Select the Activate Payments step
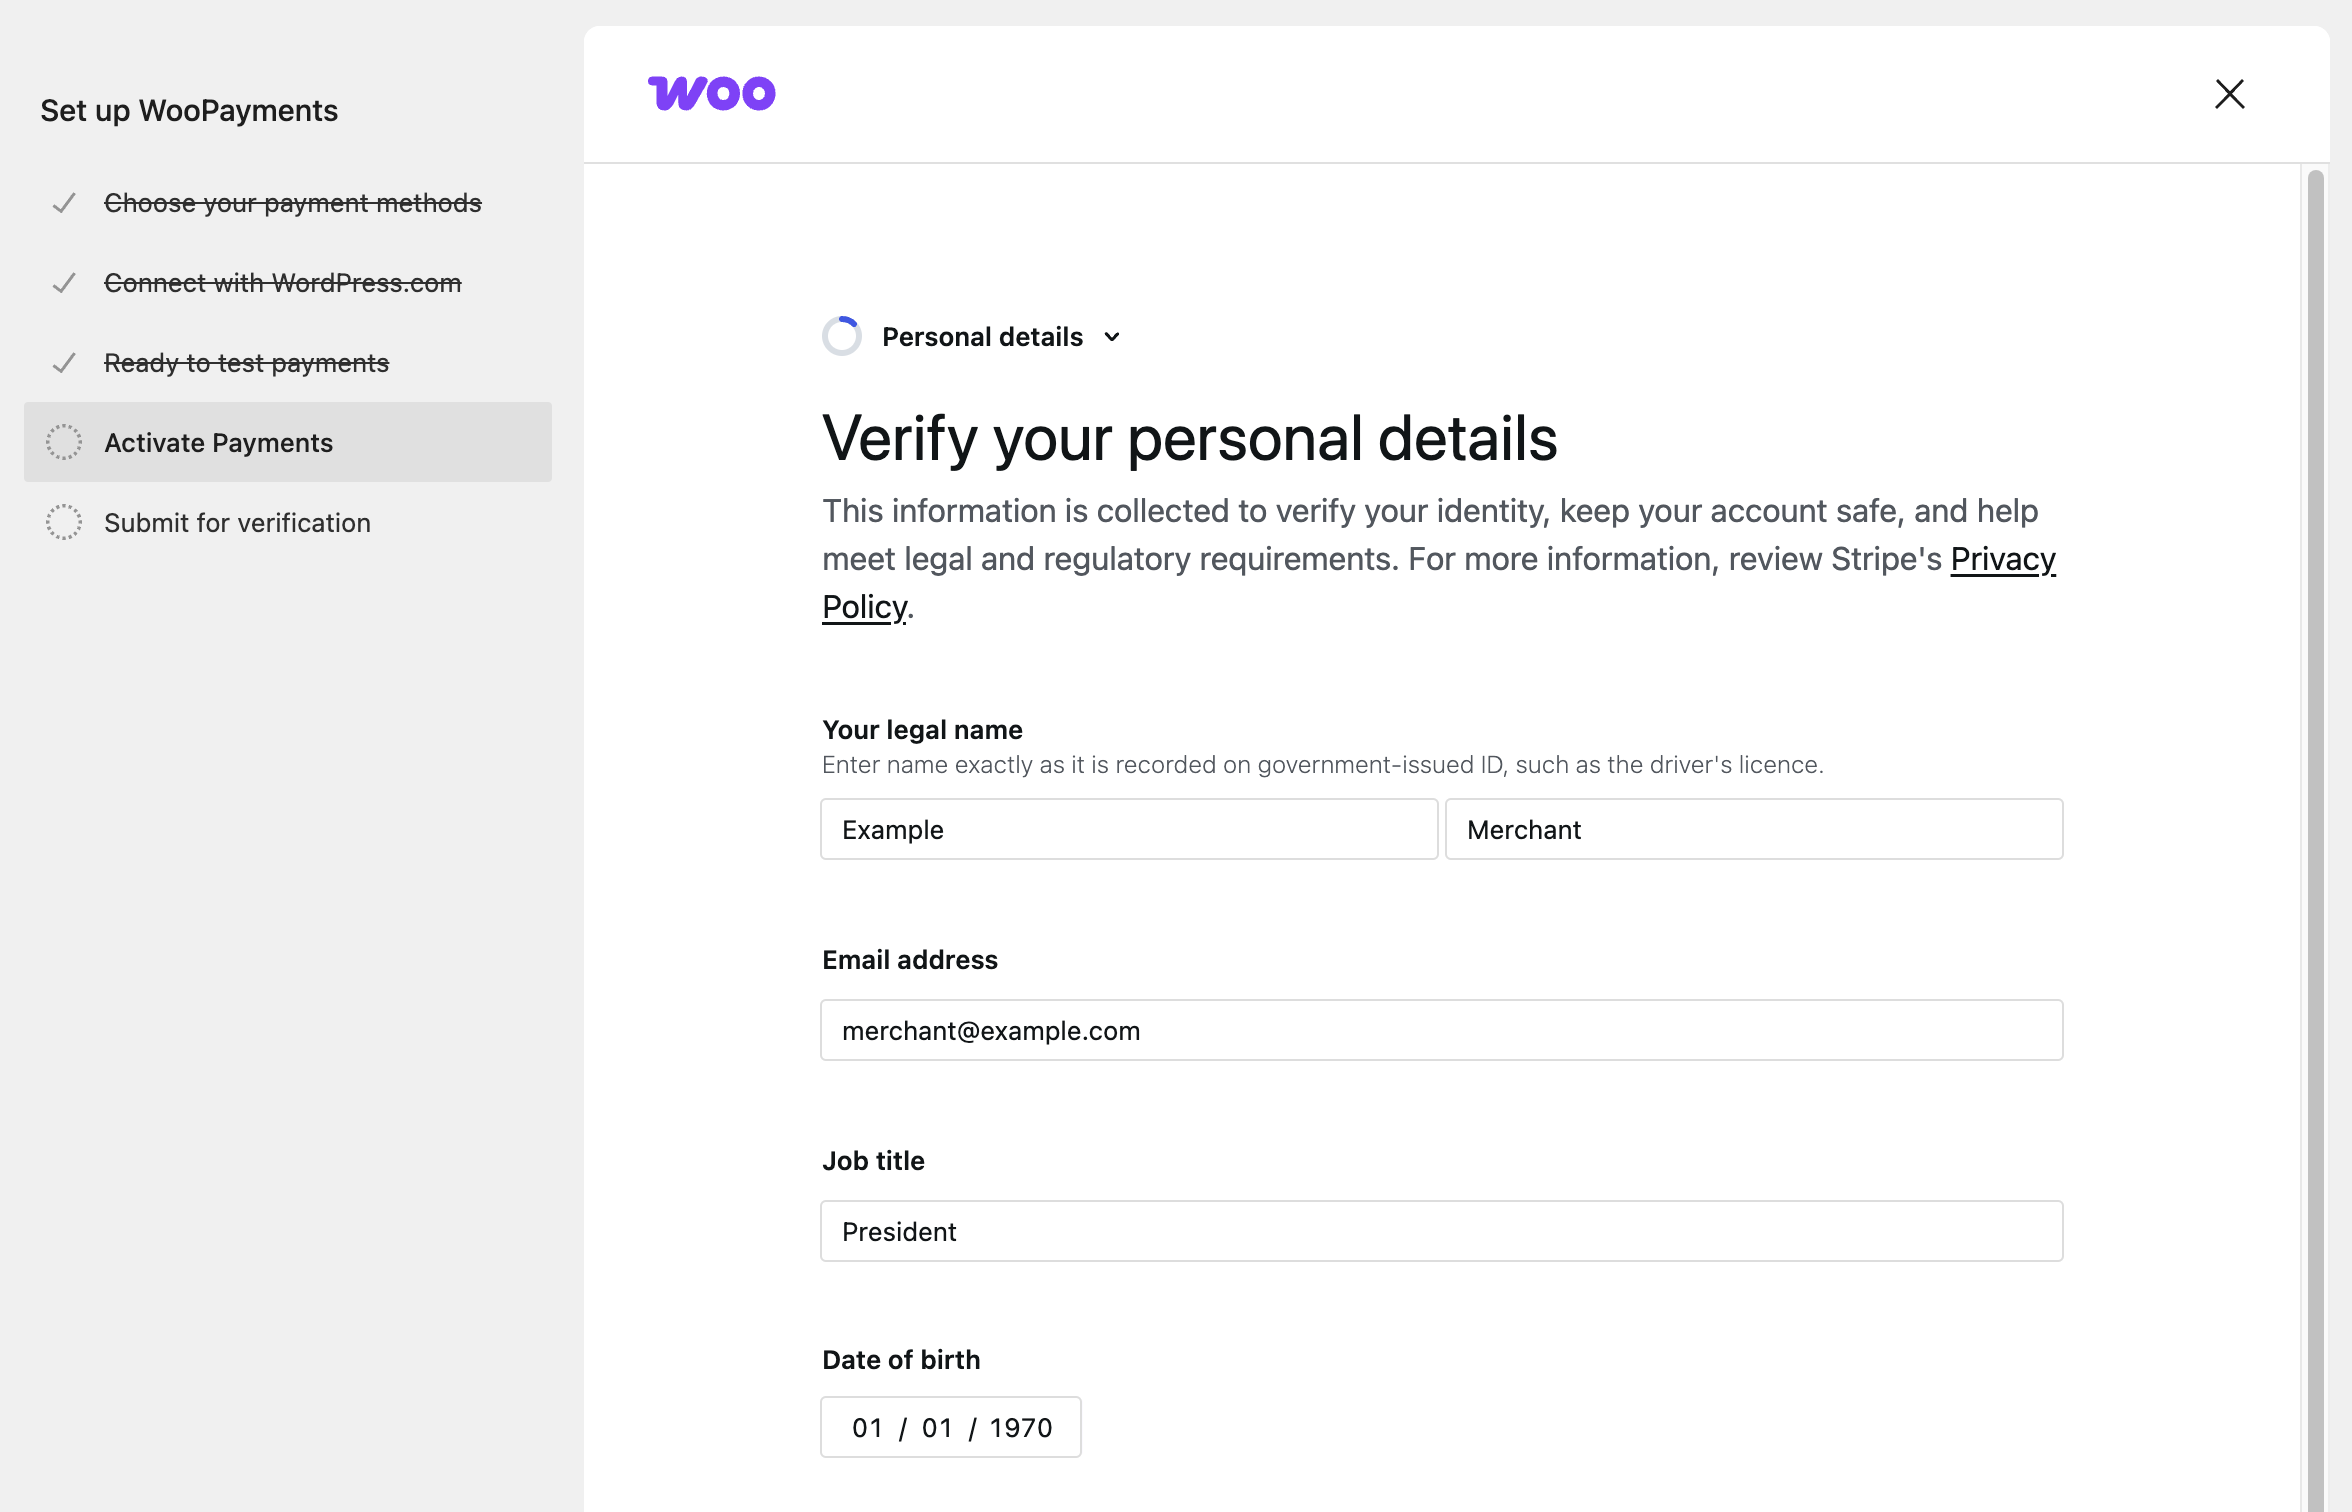2352x1512 pixels. coord(218,442)
